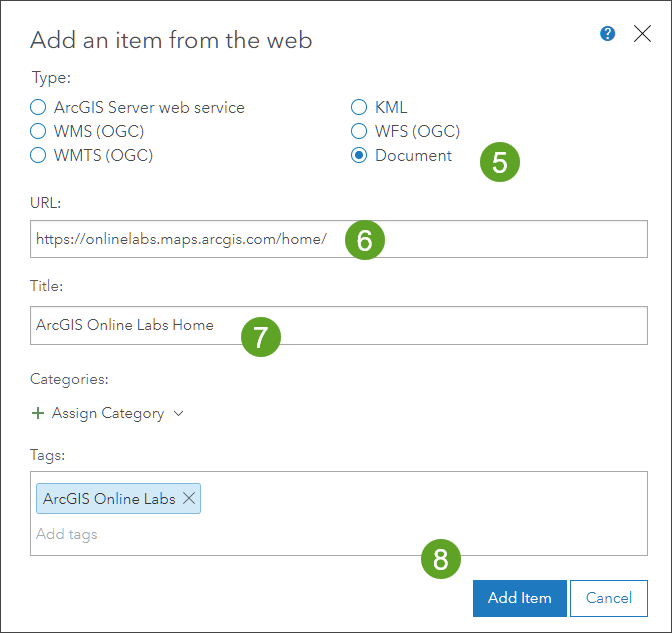
Task: Click the green step 6 marker
Action: 365,240
